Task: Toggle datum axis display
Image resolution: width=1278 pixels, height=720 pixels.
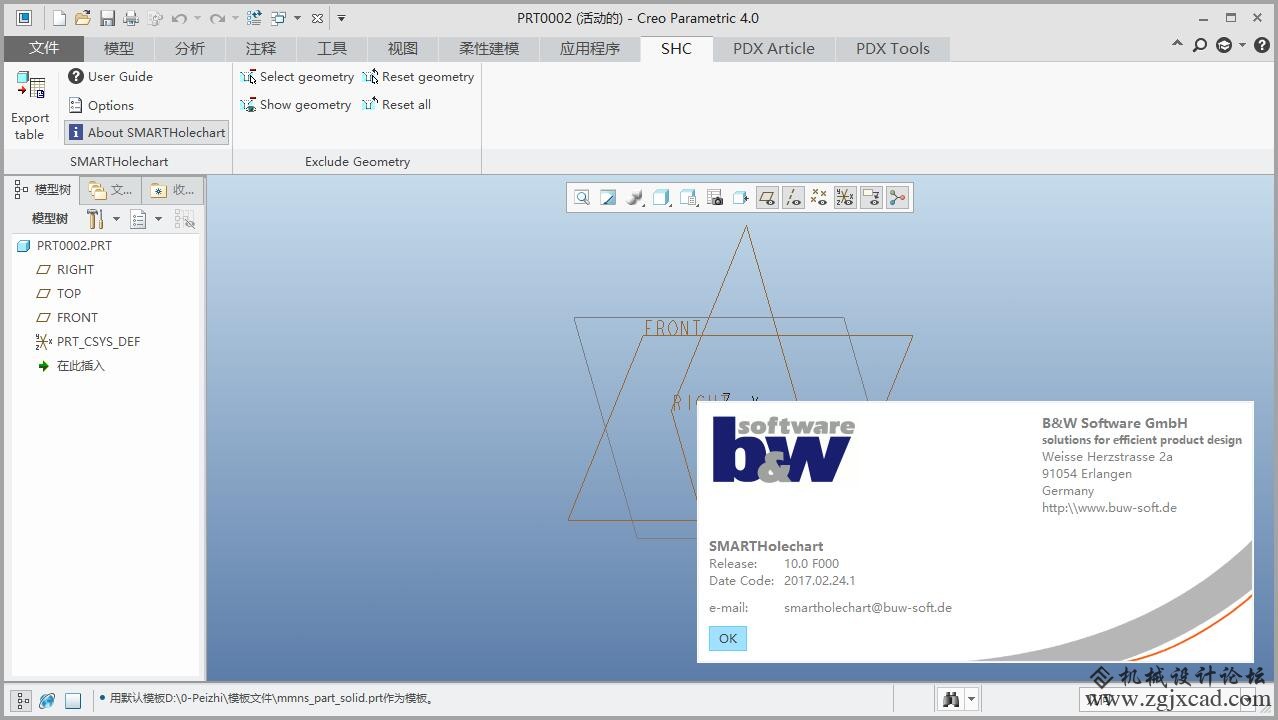Action: [x=793, y=198]
